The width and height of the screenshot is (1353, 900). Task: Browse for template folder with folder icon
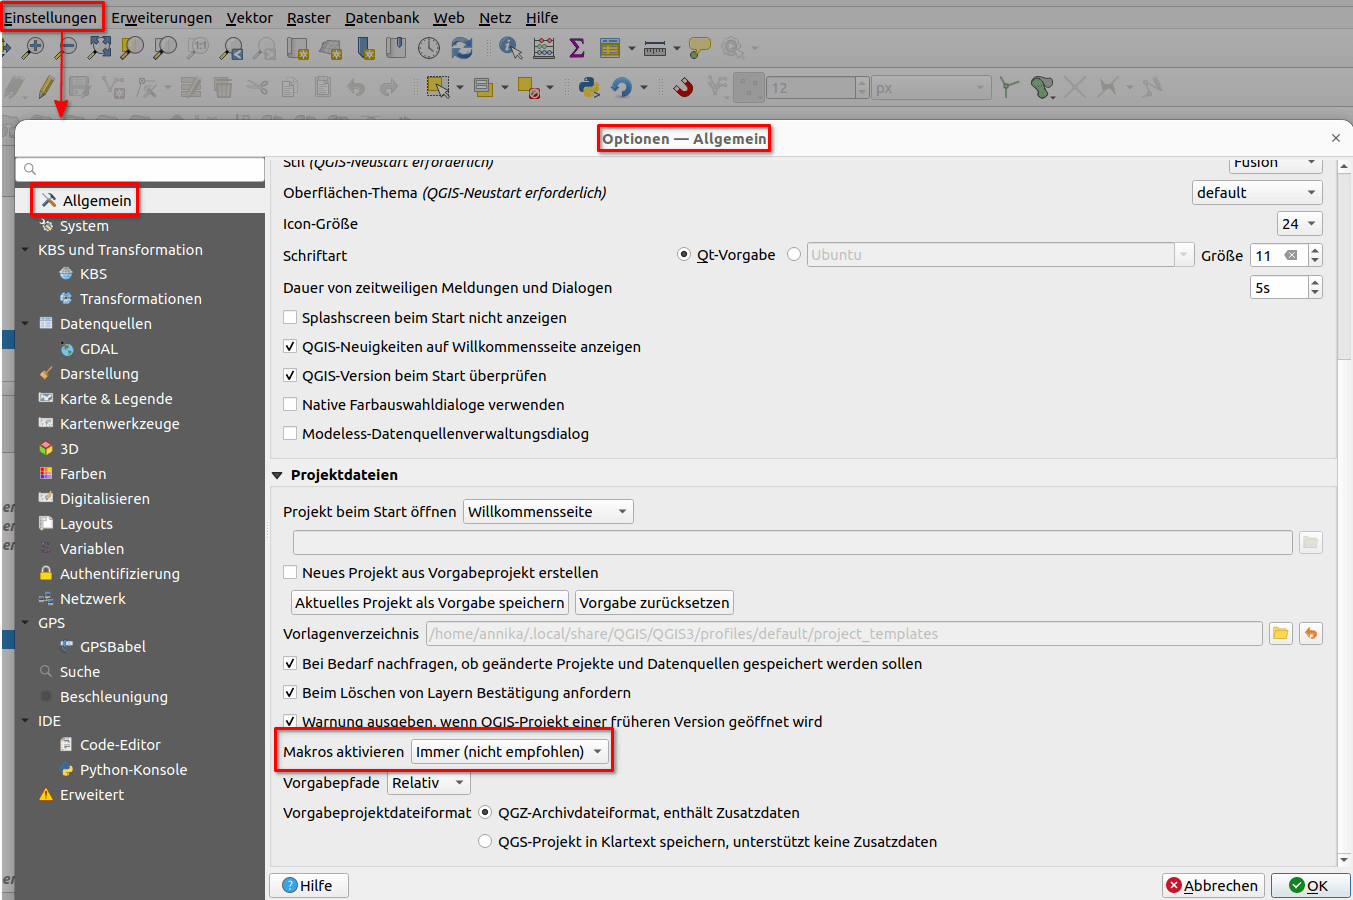(1281, 633)
